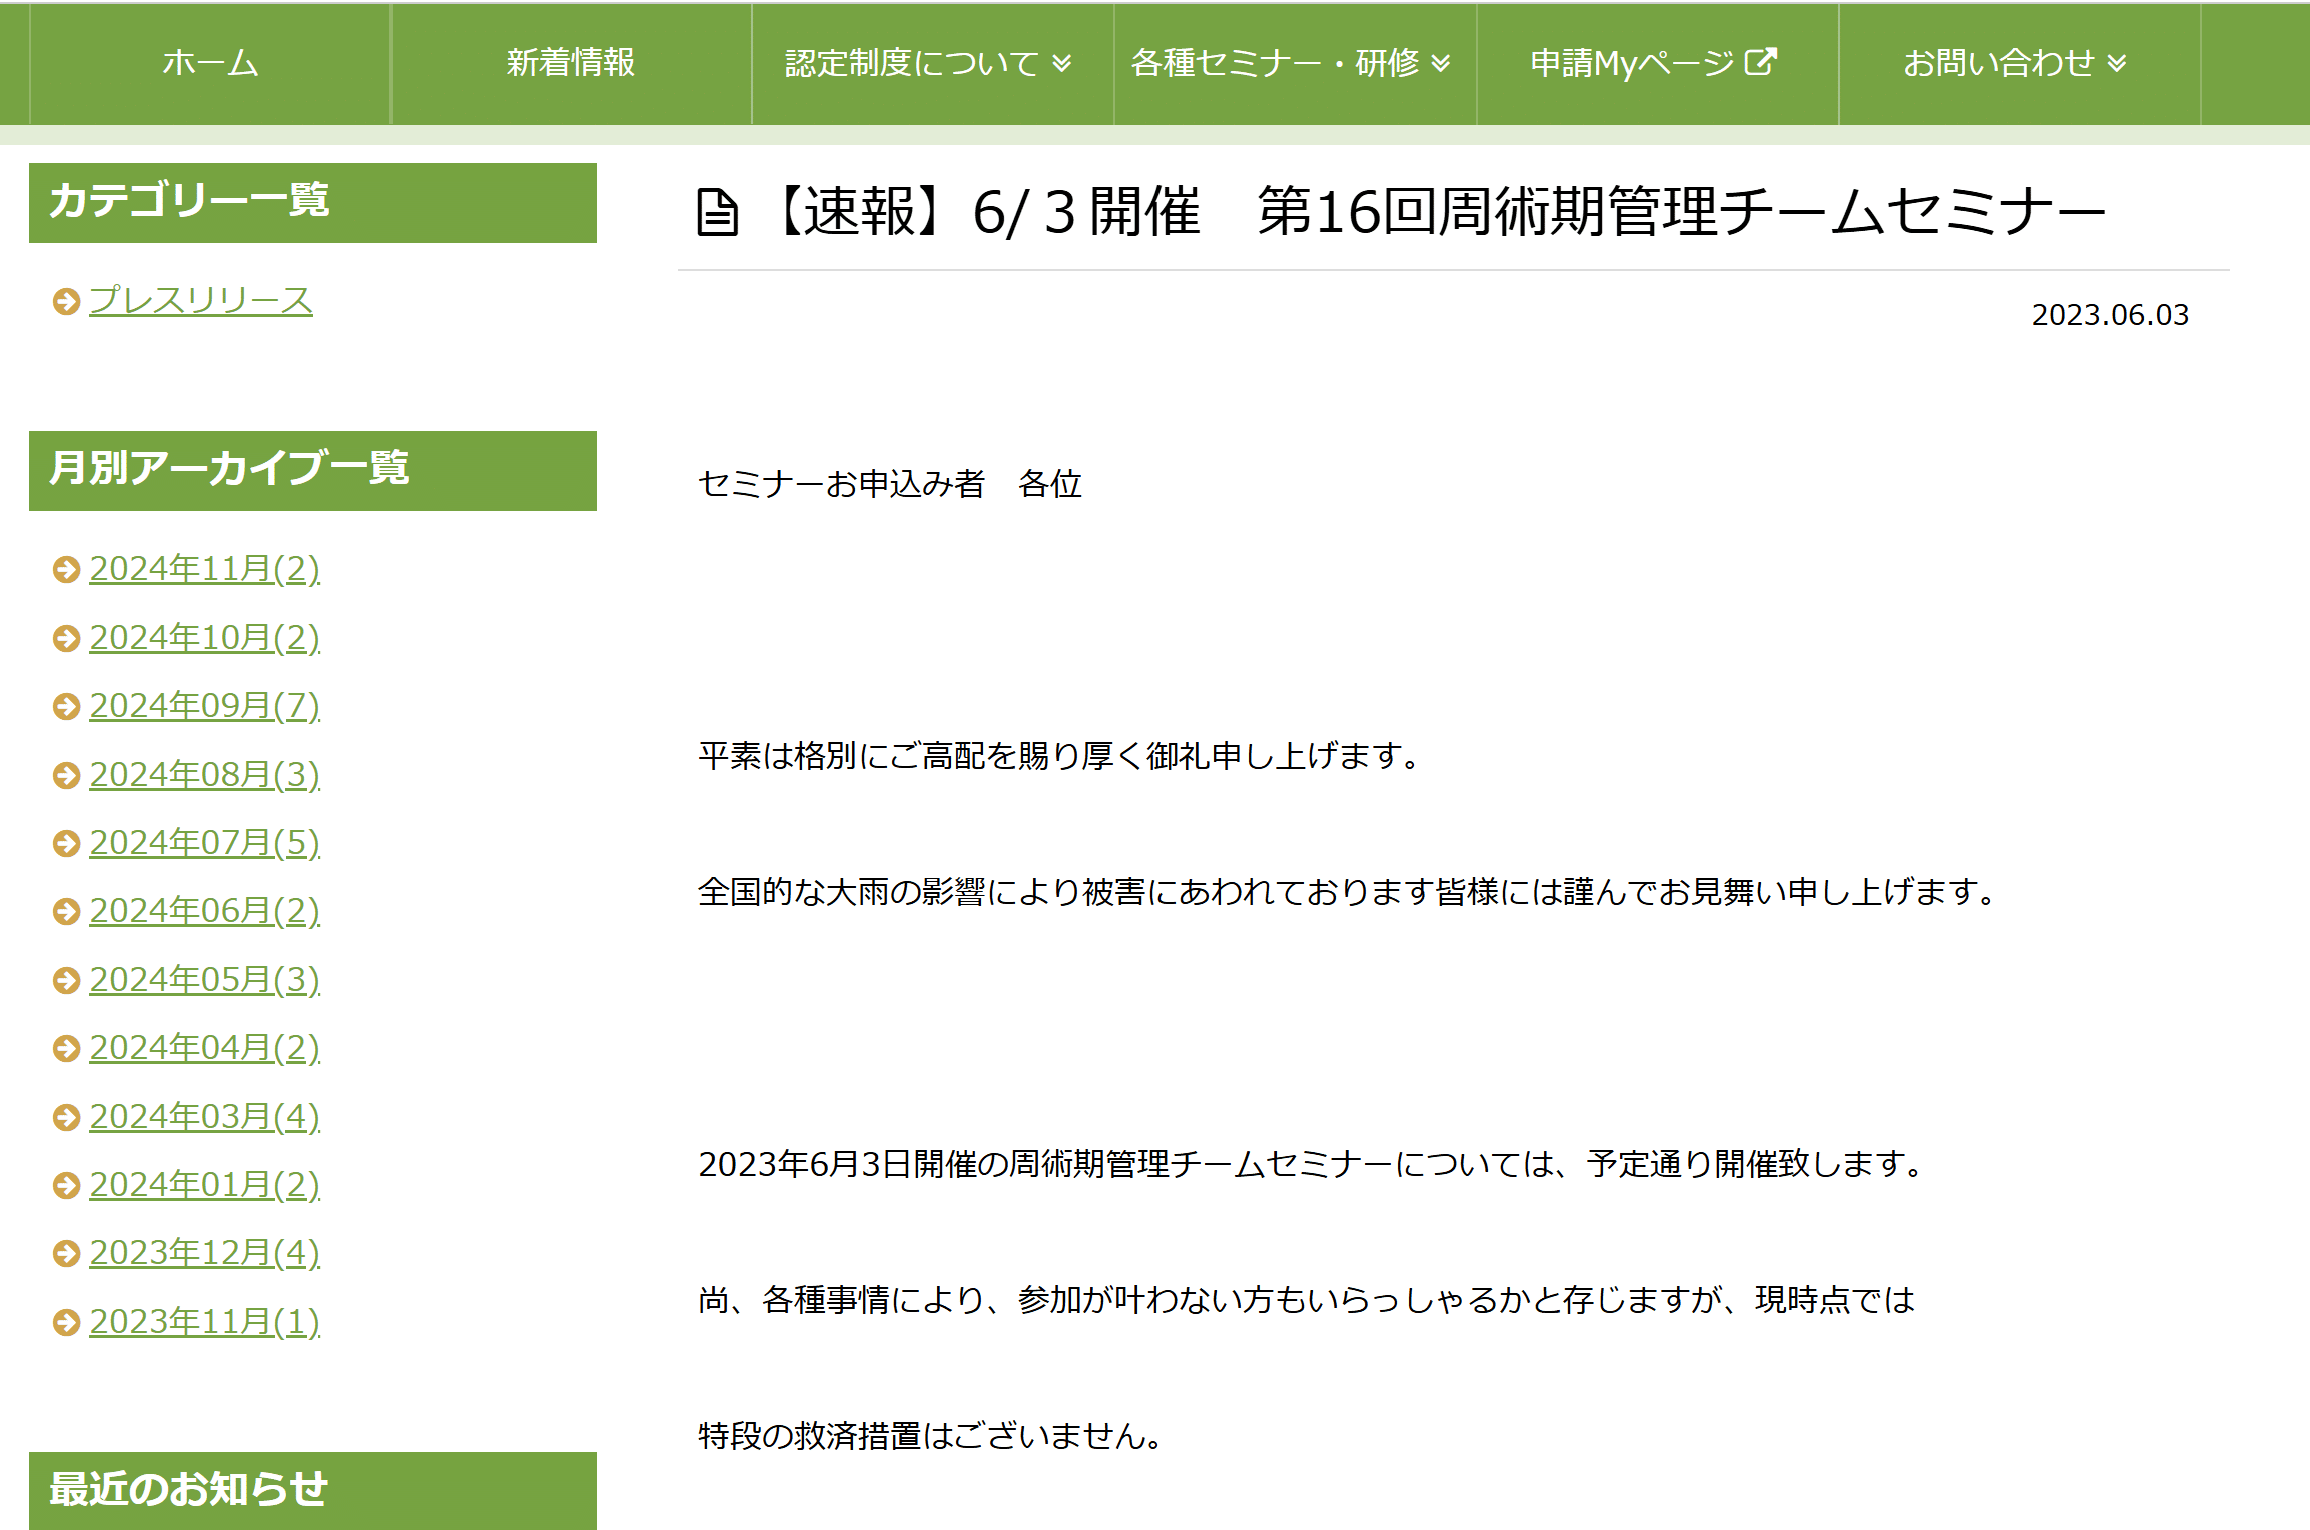Click arrow icon beside 2024年03月(4)
Screen dimensions: 2310x1530
(x=66, y=1117)
